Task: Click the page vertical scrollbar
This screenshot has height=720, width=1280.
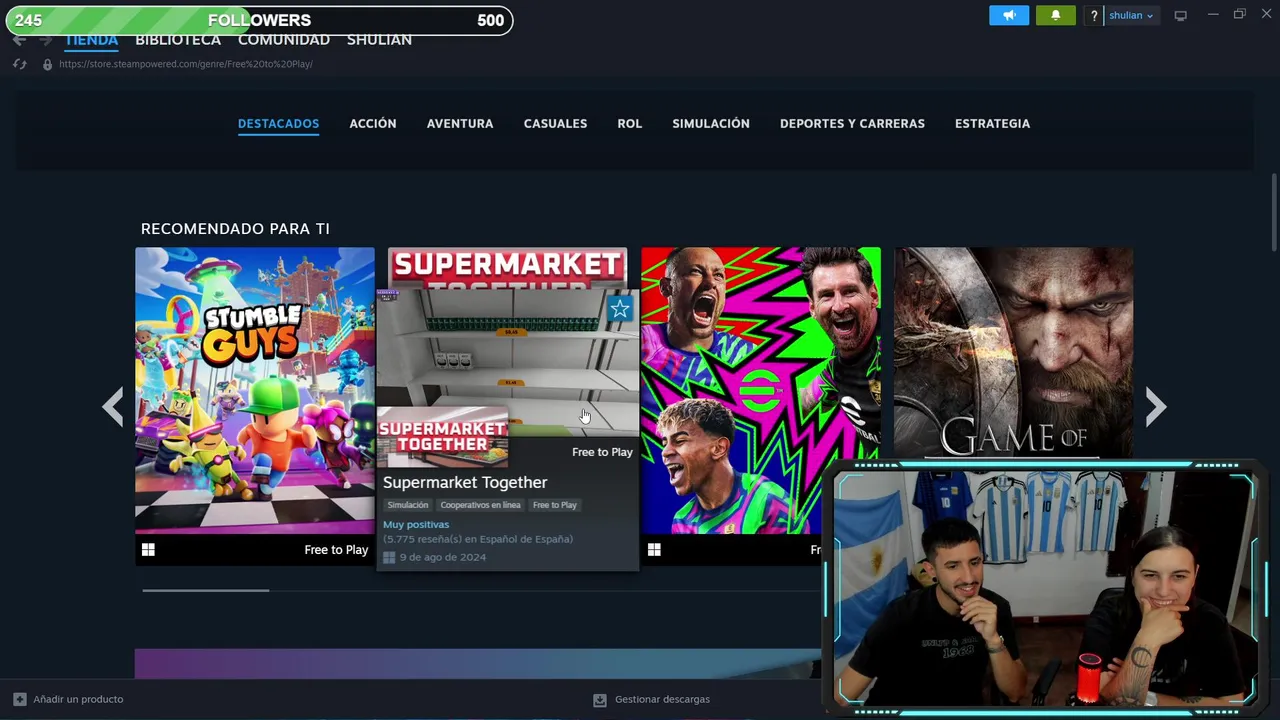Action: [x=1274, y=213]
